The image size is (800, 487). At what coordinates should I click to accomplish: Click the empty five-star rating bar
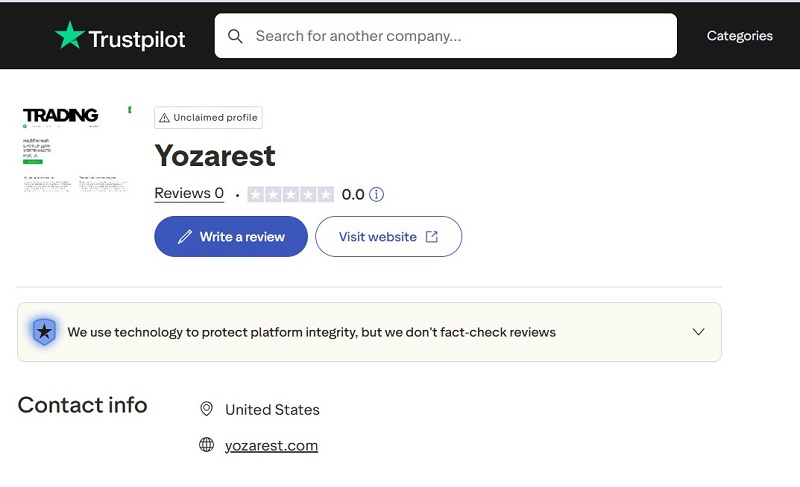click(x=290, y=194)
